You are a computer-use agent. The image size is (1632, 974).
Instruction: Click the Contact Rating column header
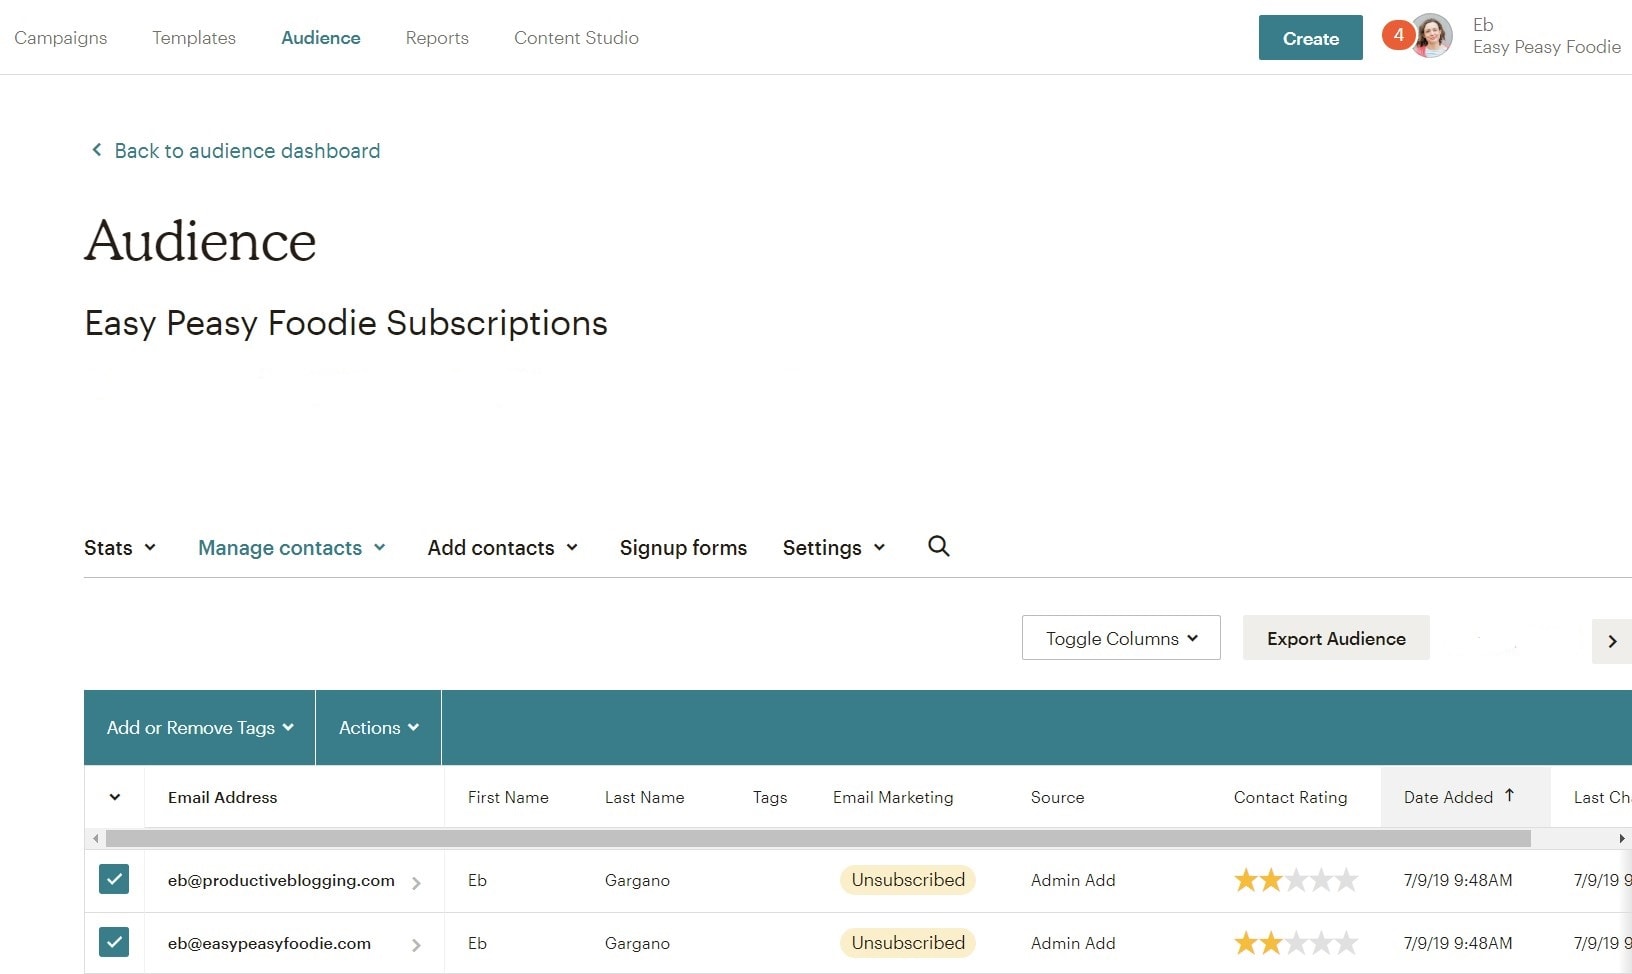[1290, 797]
